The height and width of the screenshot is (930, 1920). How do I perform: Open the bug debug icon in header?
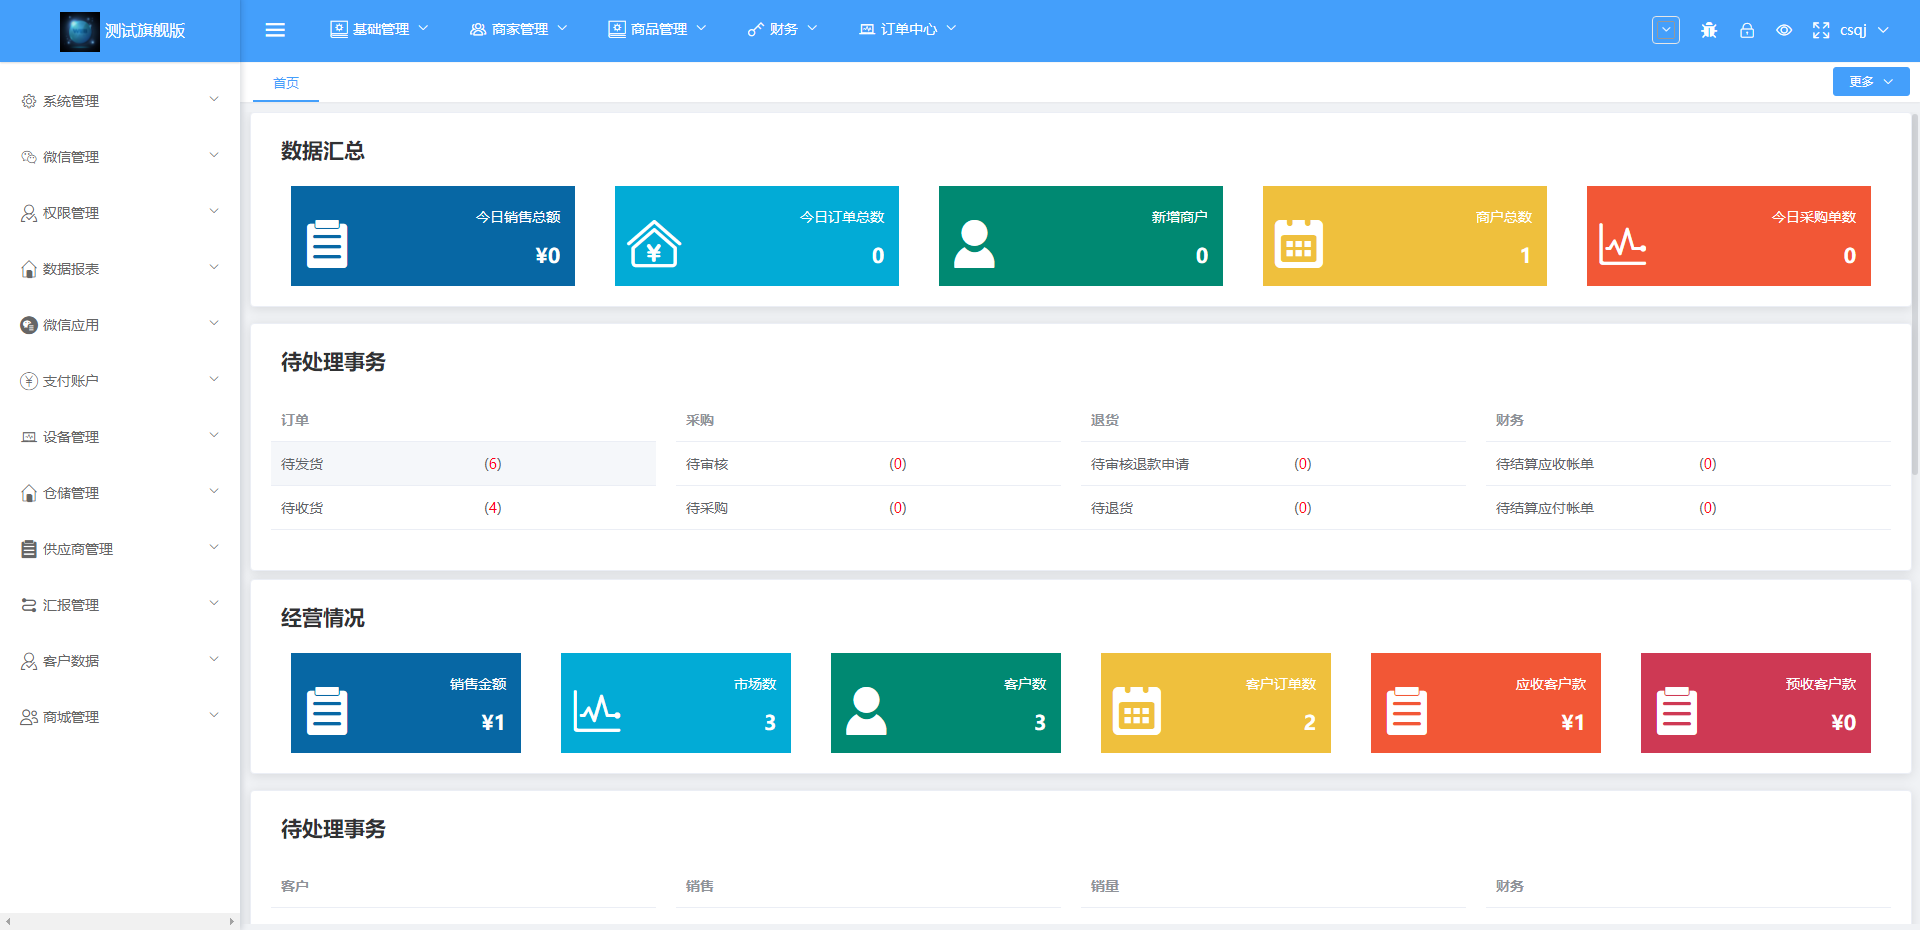click(1709, 30)
